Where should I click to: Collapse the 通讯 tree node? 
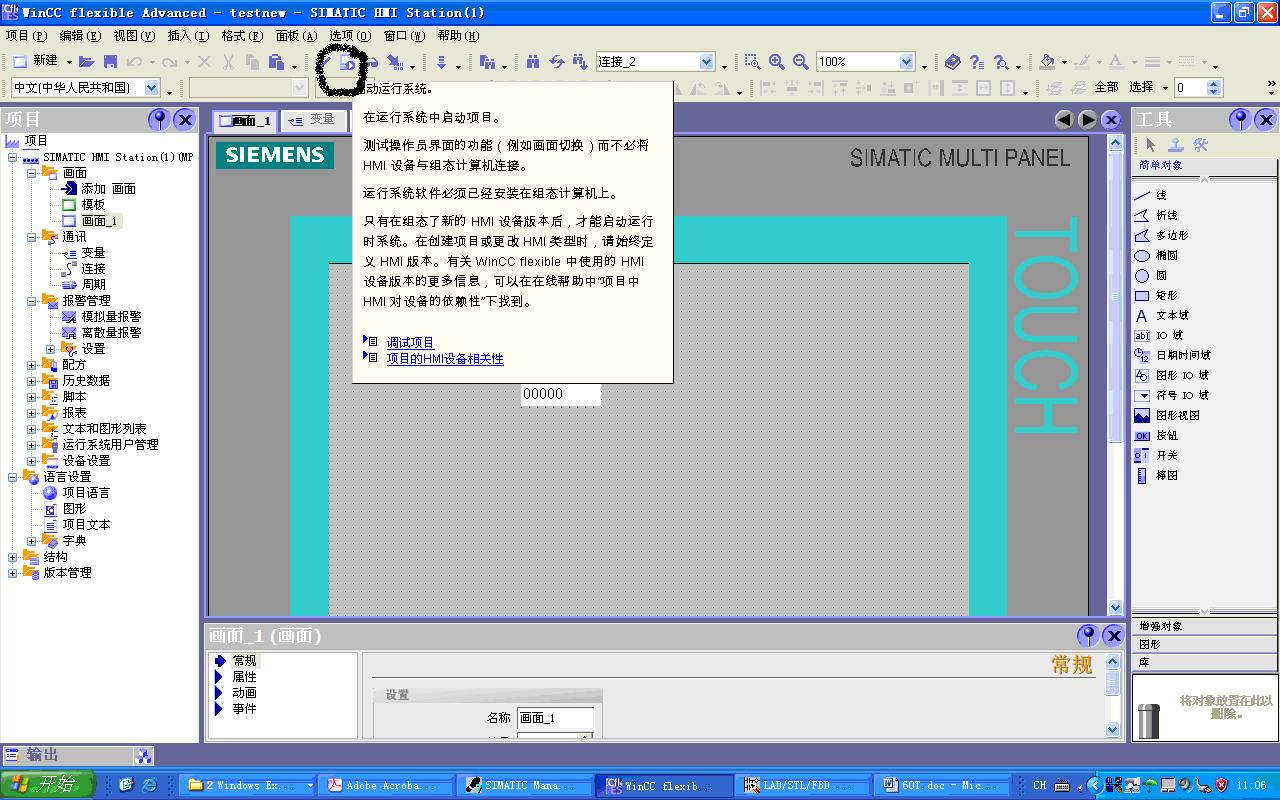32,237
